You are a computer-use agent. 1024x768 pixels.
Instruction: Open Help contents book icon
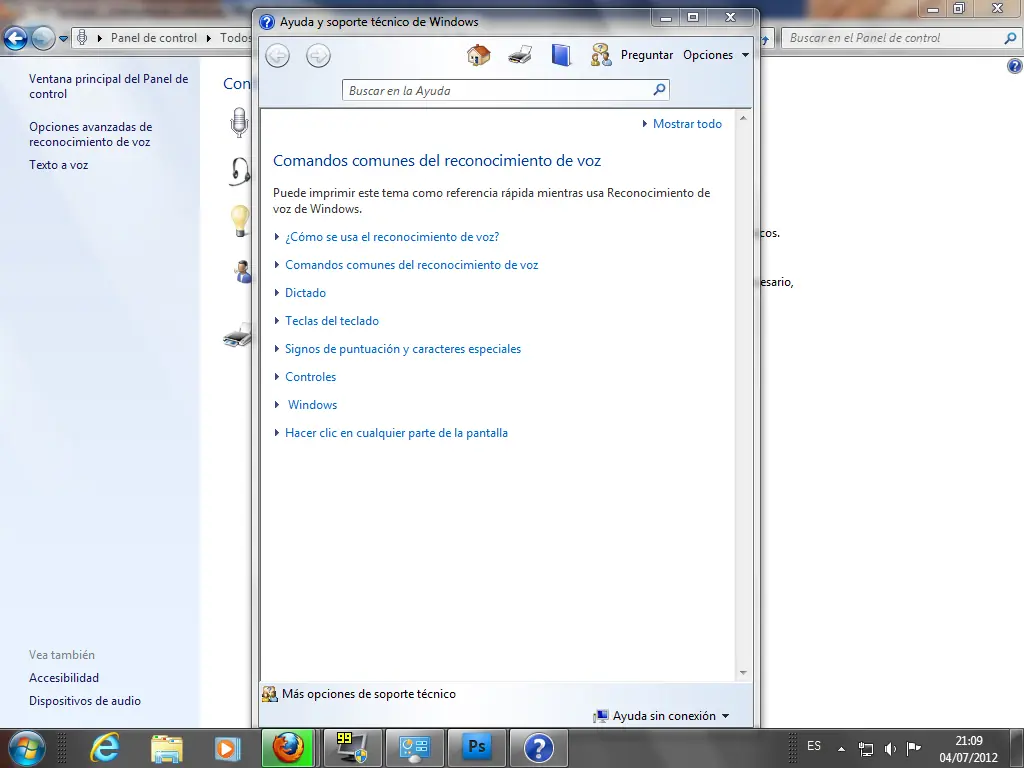click(561, 55)
